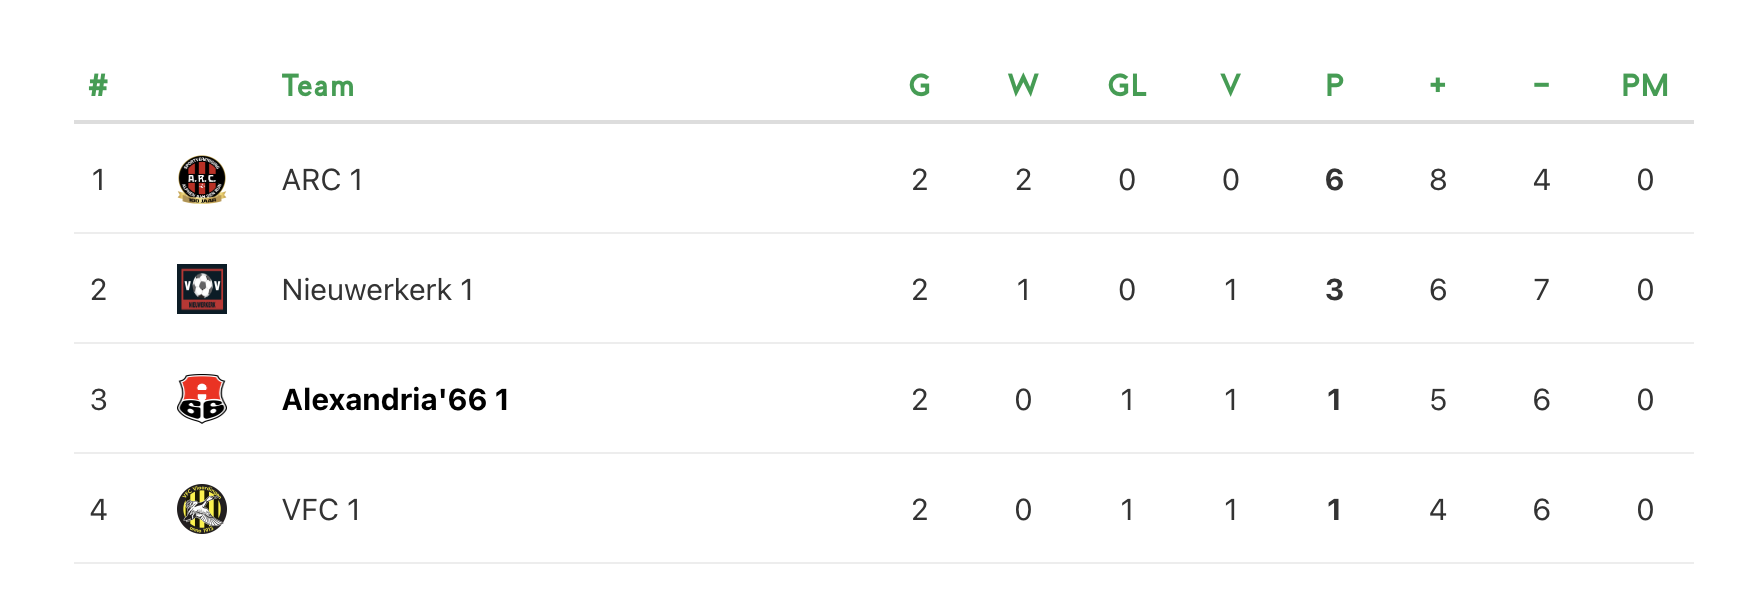Click the minus goals-against column header
1762x592 pixels.
click(x=1541, y=86)
